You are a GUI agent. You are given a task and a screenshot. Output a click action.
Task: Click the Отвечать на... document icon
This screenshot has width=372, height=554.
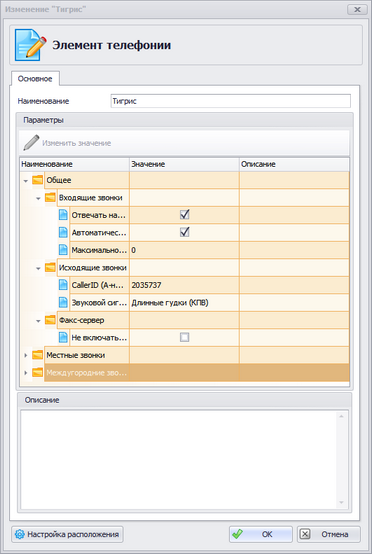(63, 215)
